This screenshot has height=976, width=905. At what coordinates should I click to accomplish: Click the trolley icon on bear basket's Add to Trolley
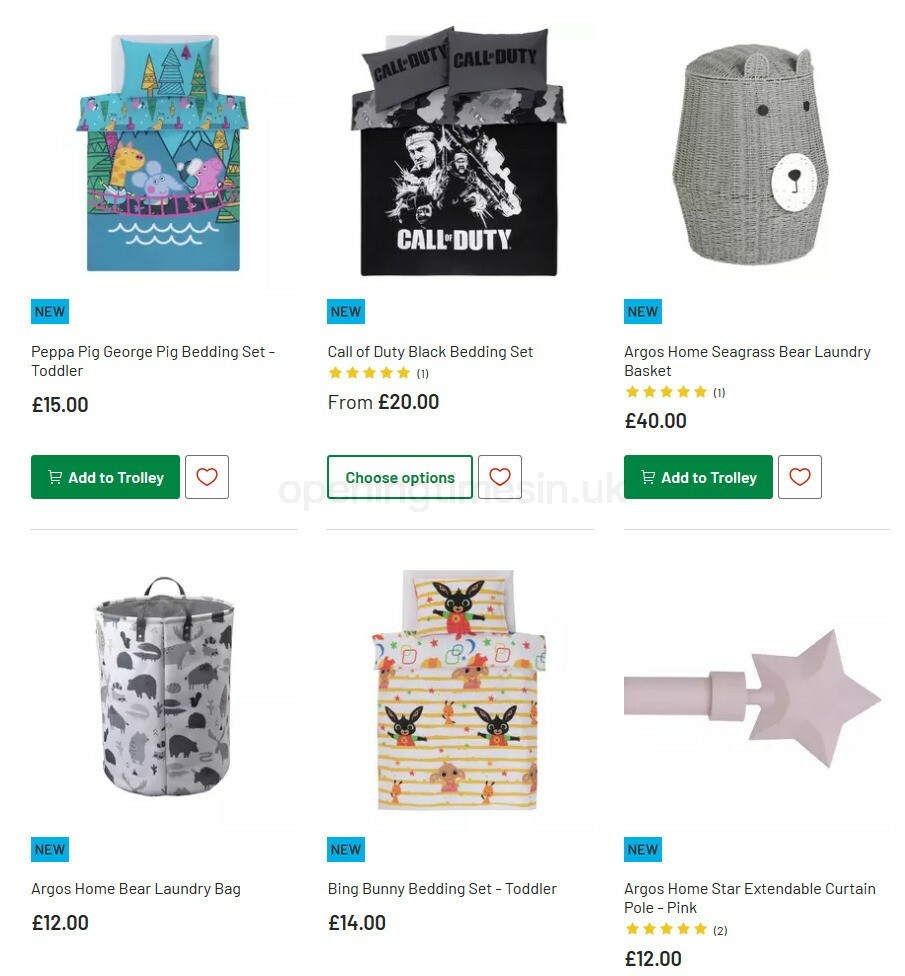648,477
